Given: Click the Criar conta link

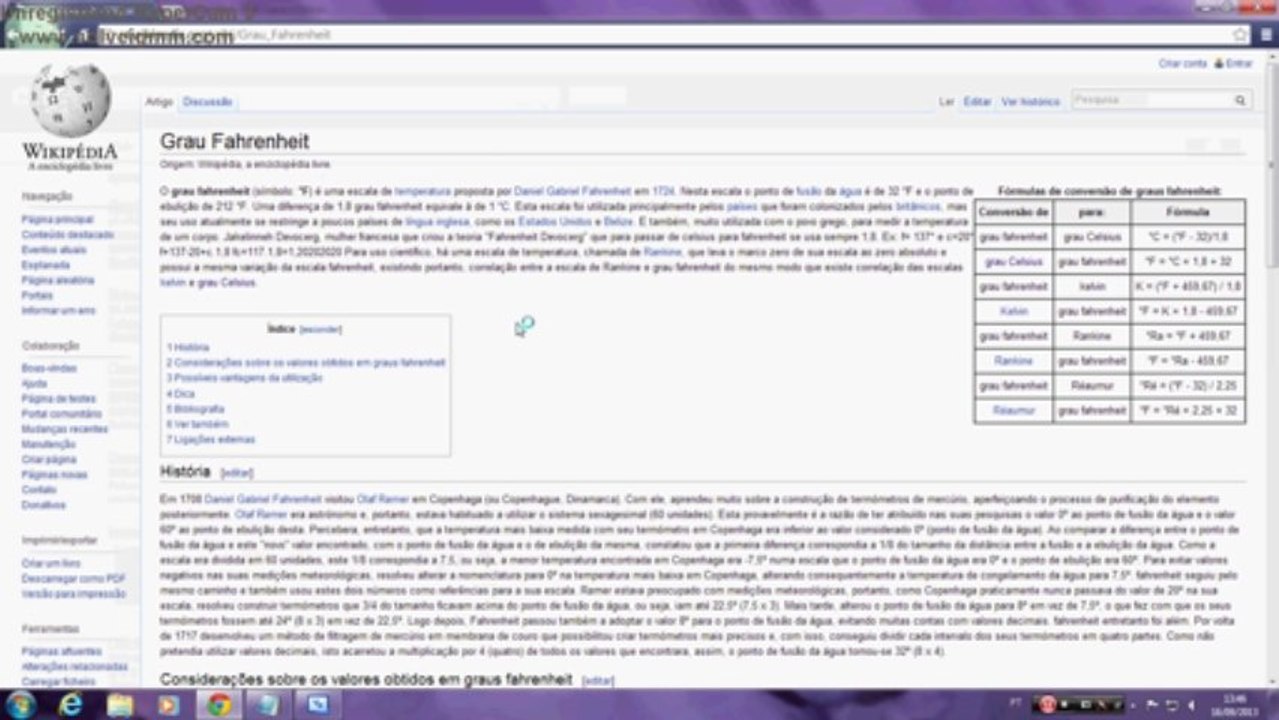Looking at the screenshot, I should [1182, 63].
